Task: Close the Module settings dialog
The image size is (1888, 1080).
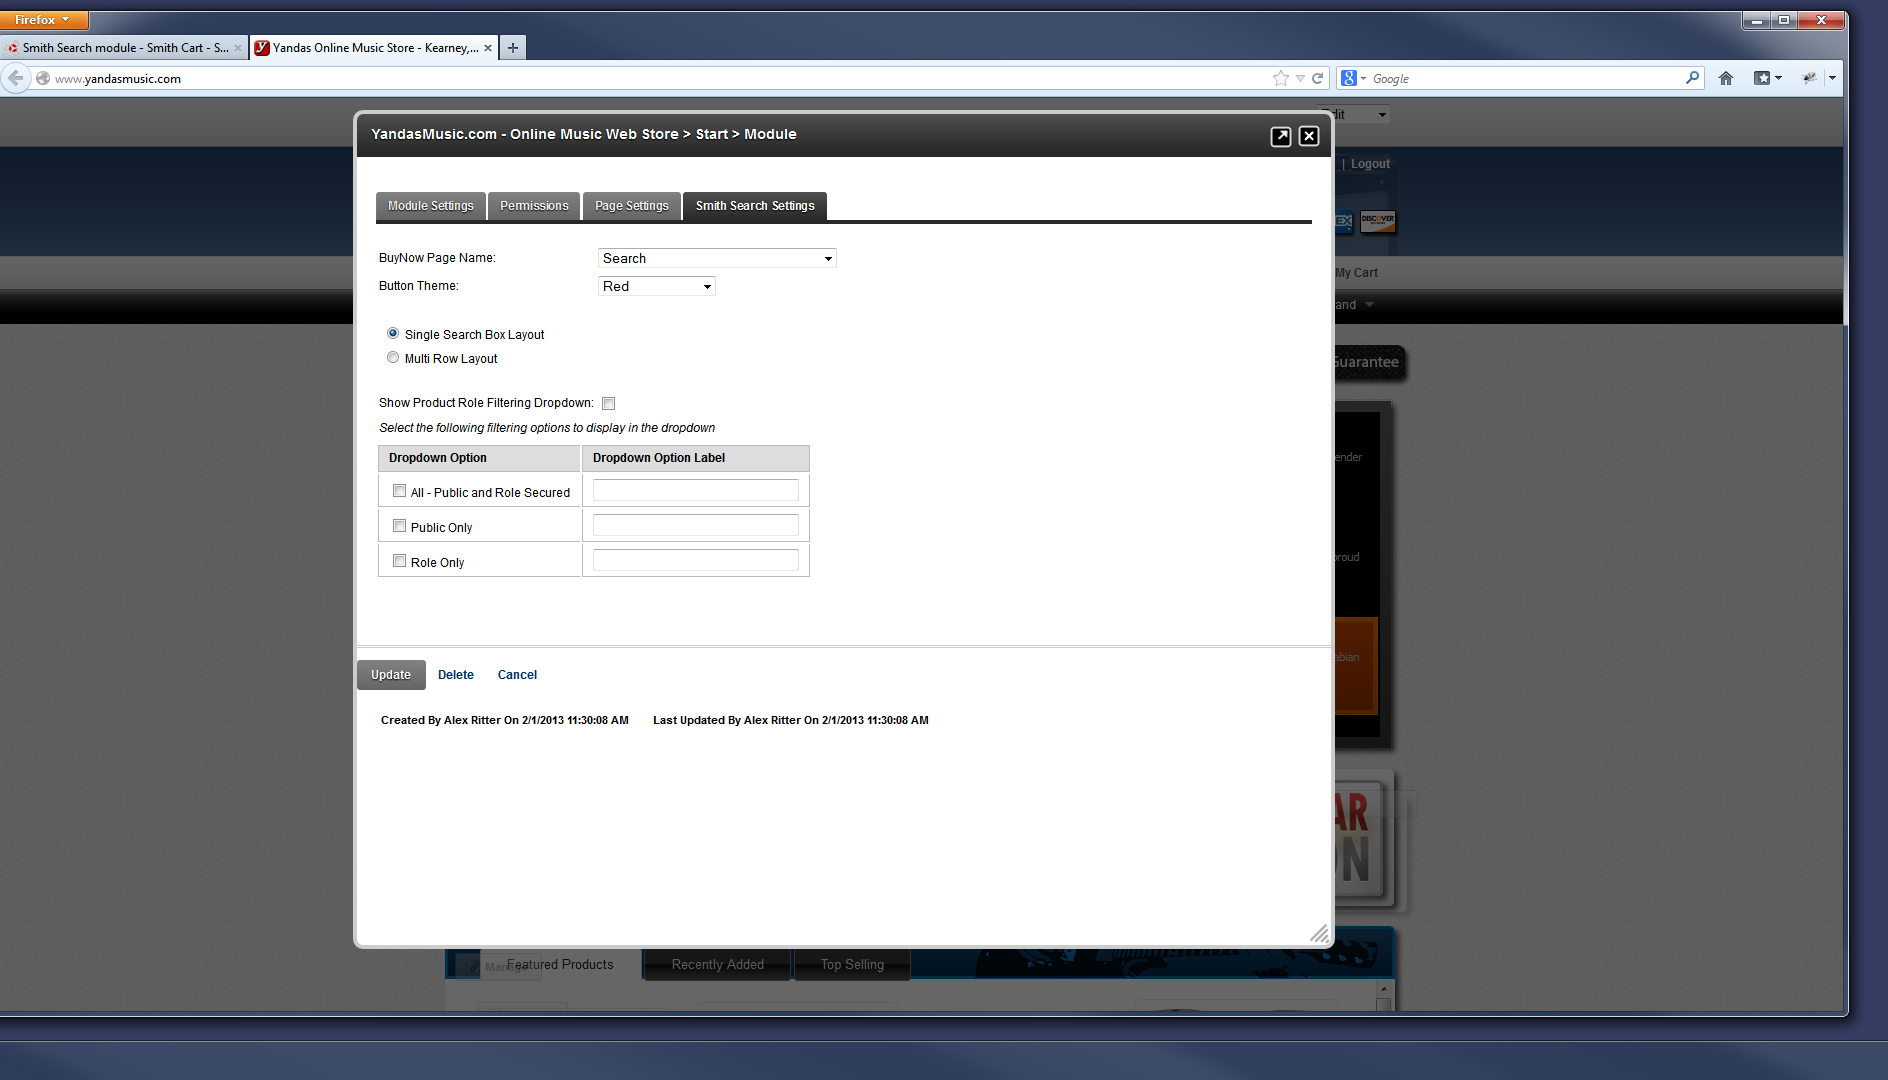Action: [1308, 136]
